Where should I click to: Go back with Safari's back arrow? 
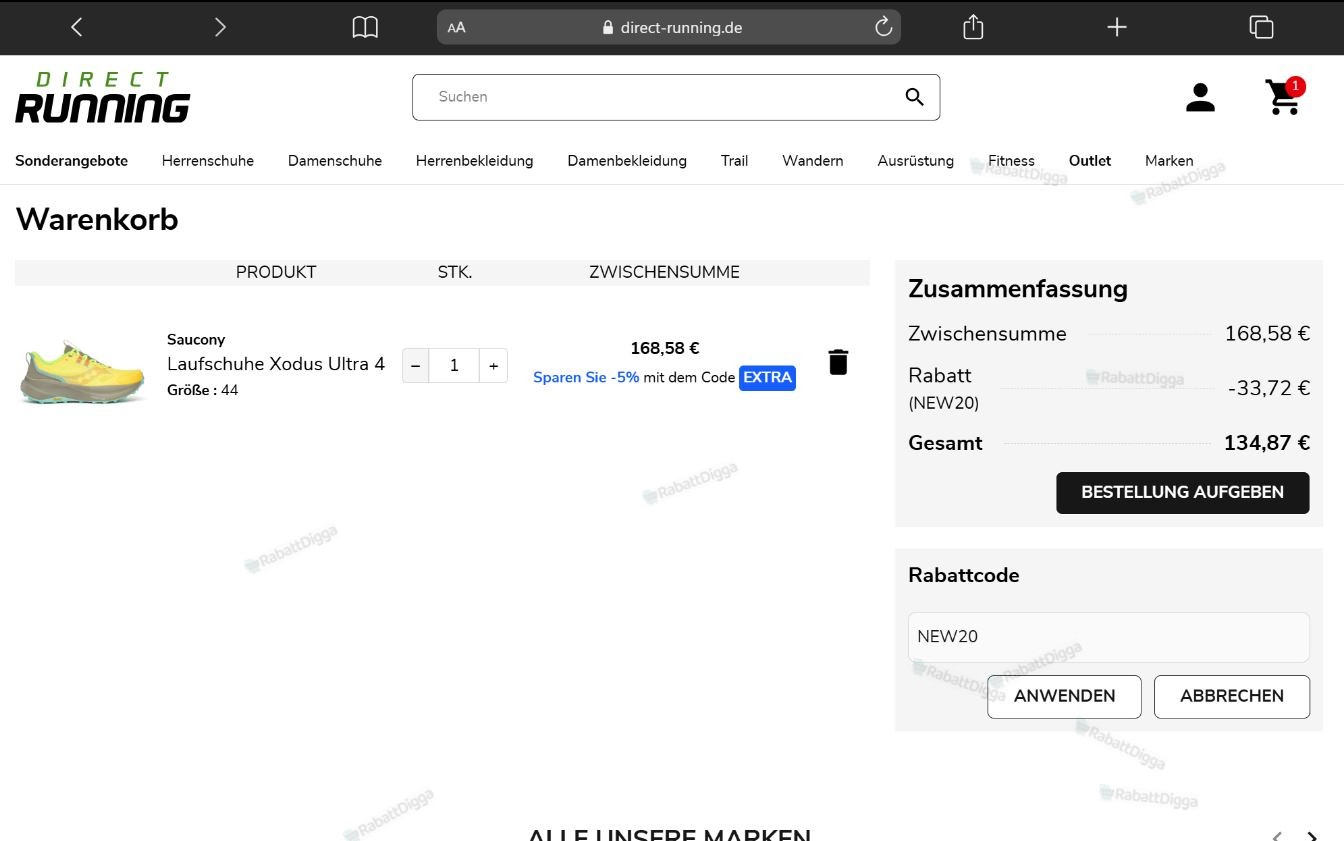77,27
